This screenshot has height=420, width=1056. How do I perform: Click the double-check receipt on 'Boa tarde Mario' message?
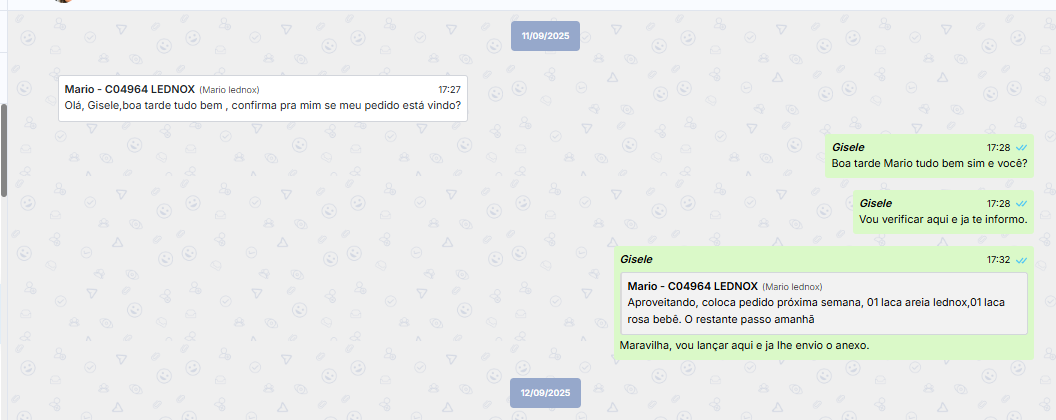(x=1022, y=147)
